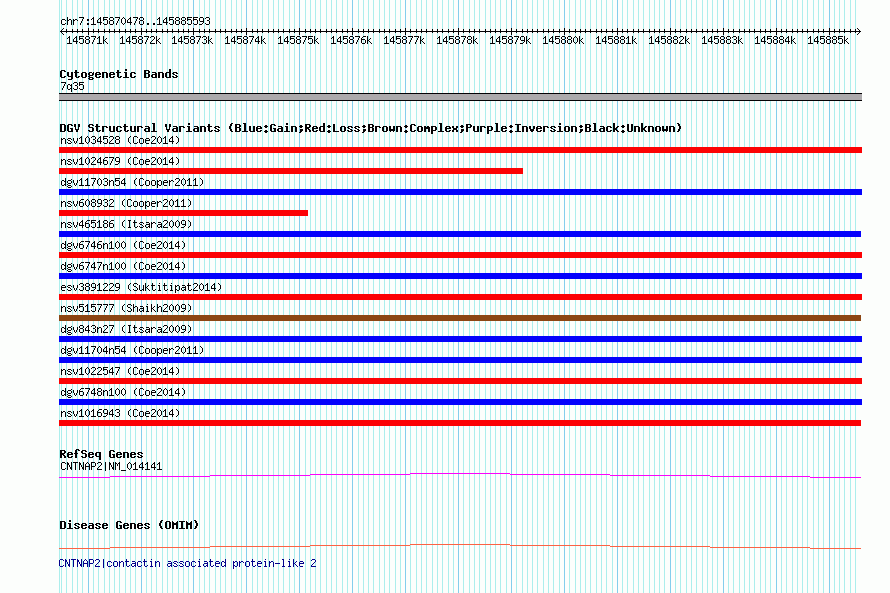Click the 145880k ruler tick label
This screenshot has height=593, width=890.
(x=562, y=40)
